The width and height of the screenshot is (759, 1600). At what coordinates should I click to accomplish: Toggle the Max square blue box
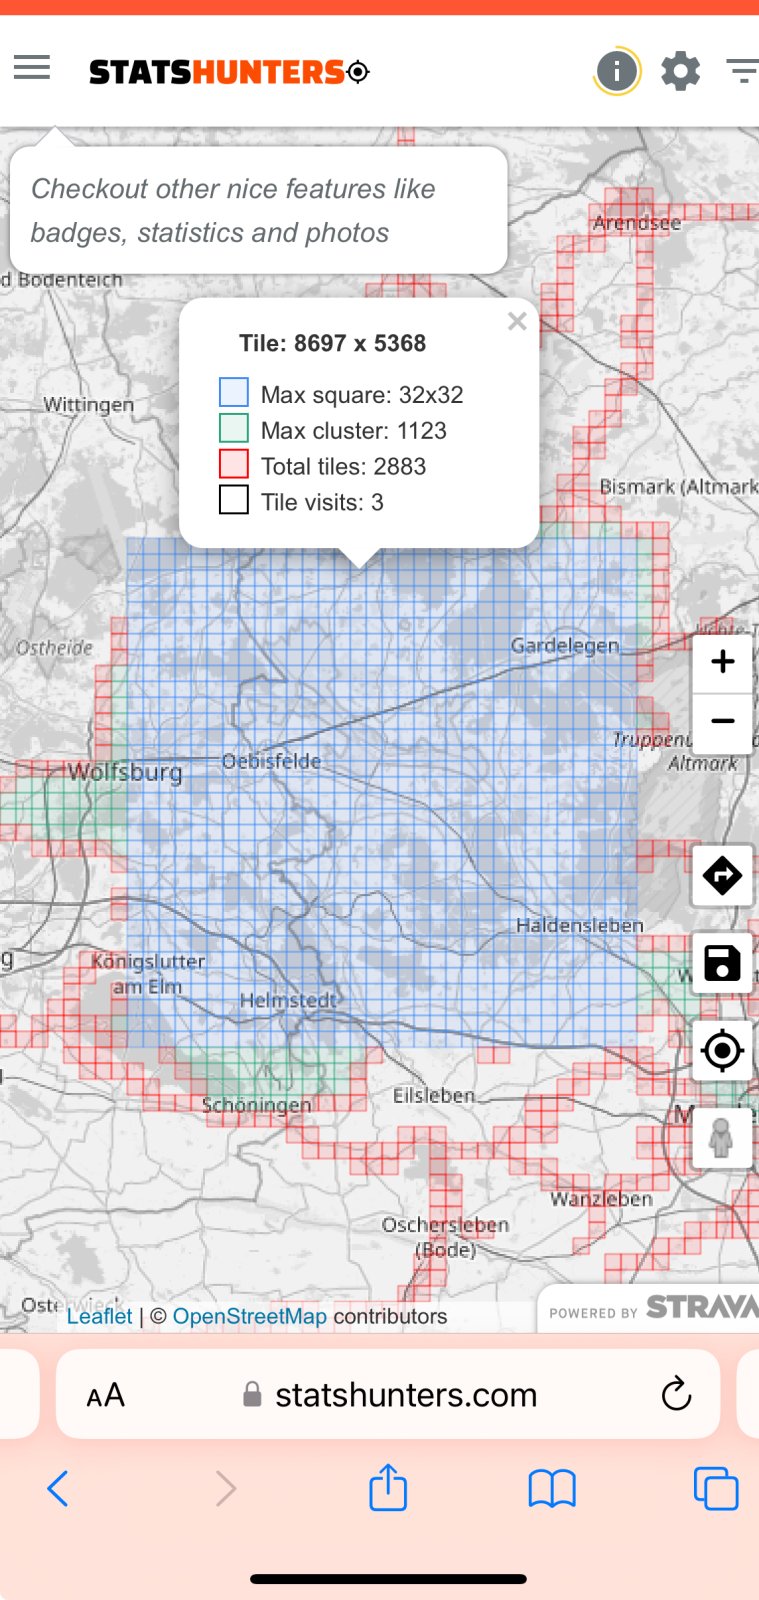[x=234, y=392]
